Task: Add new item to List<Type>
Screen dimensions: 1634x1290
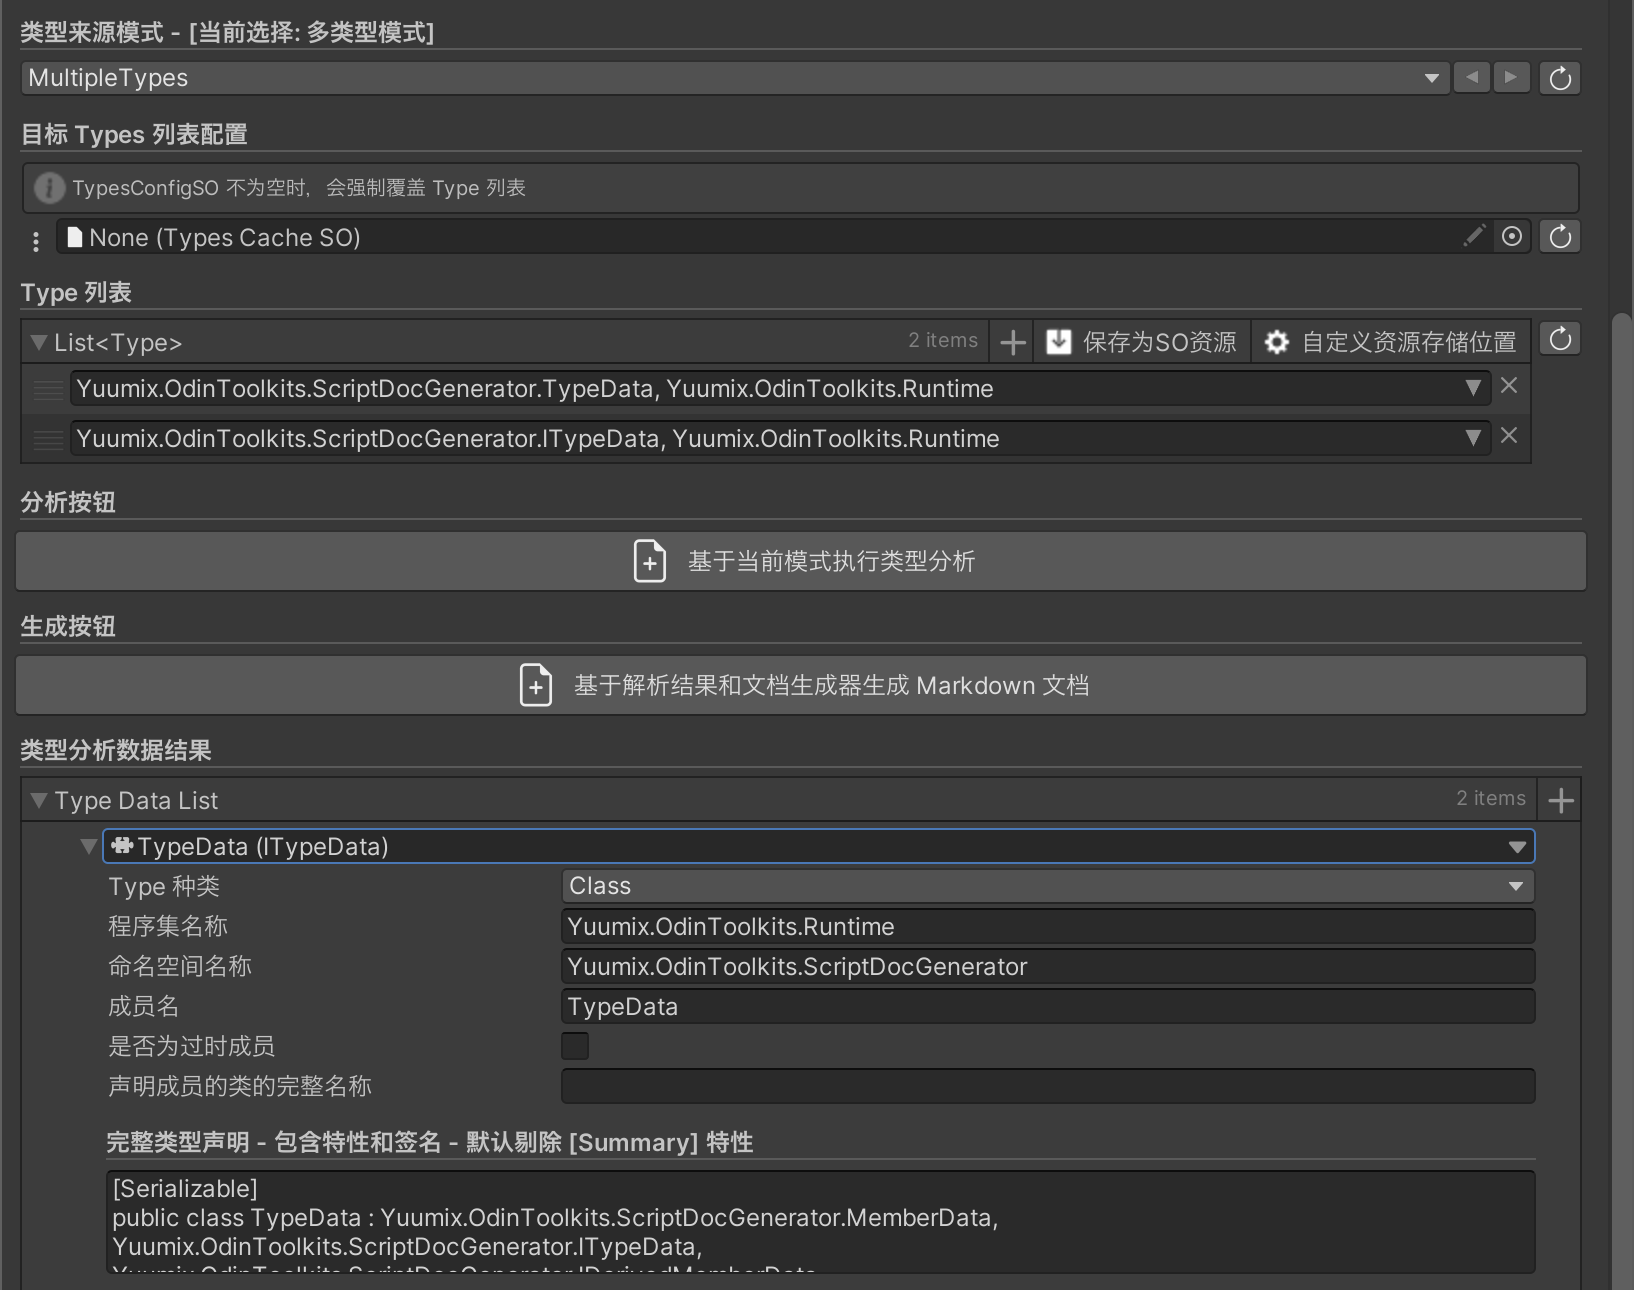Action: 1012,342
